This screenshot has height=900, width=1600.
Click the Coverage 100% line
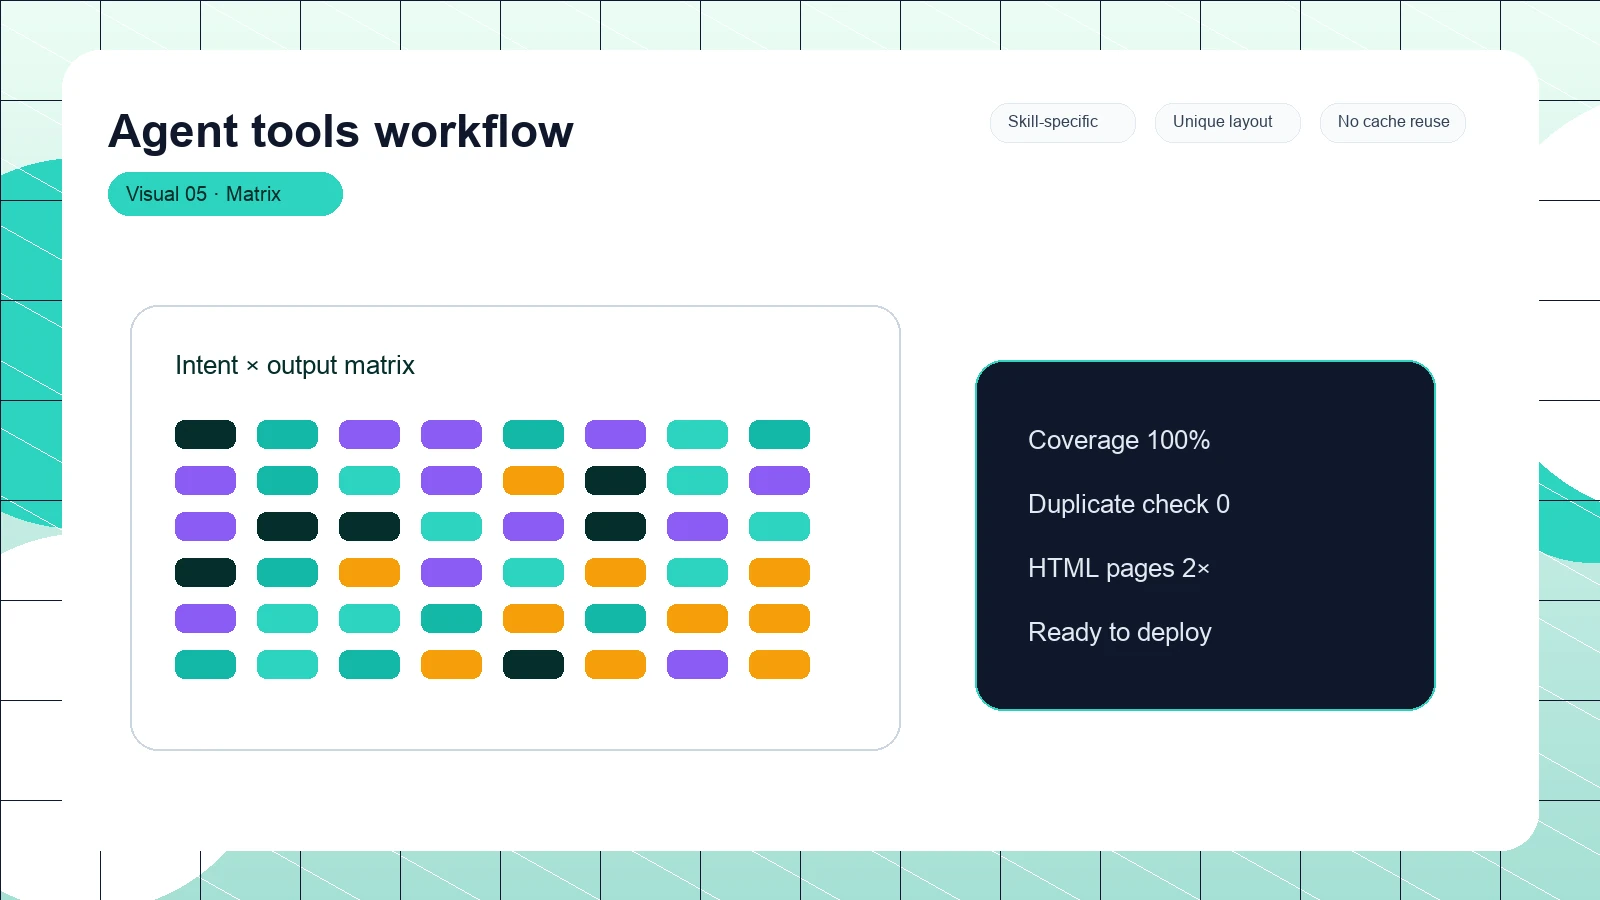tap(1119, 440)
